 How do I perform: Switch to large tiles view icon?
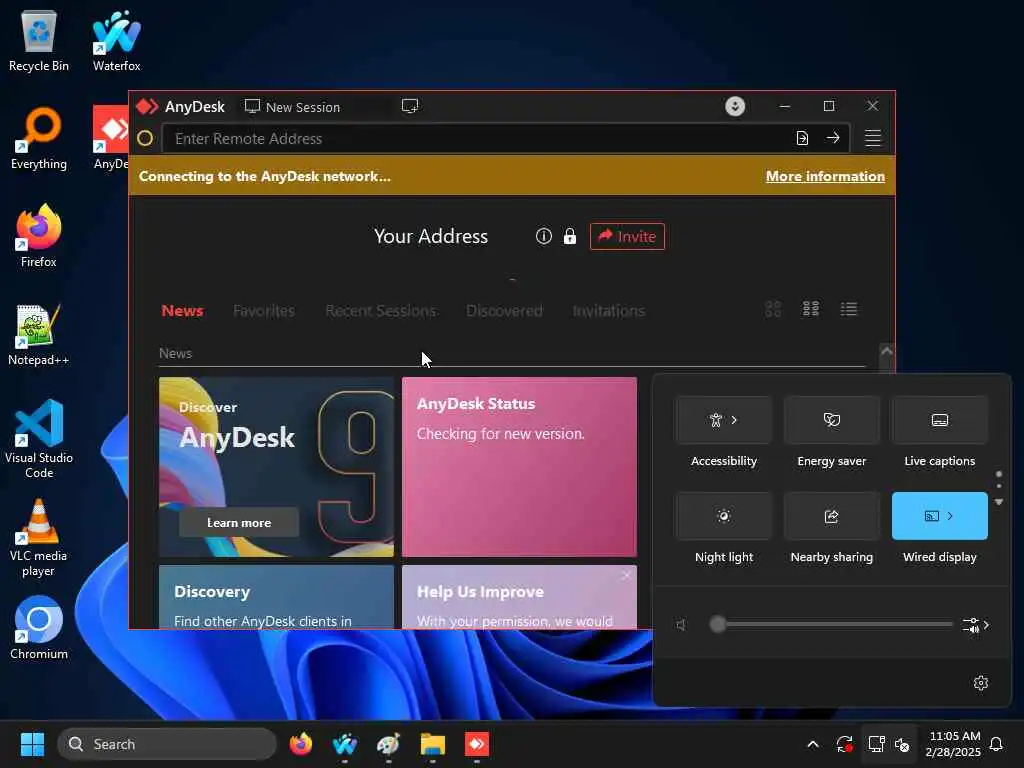[773, 309]
